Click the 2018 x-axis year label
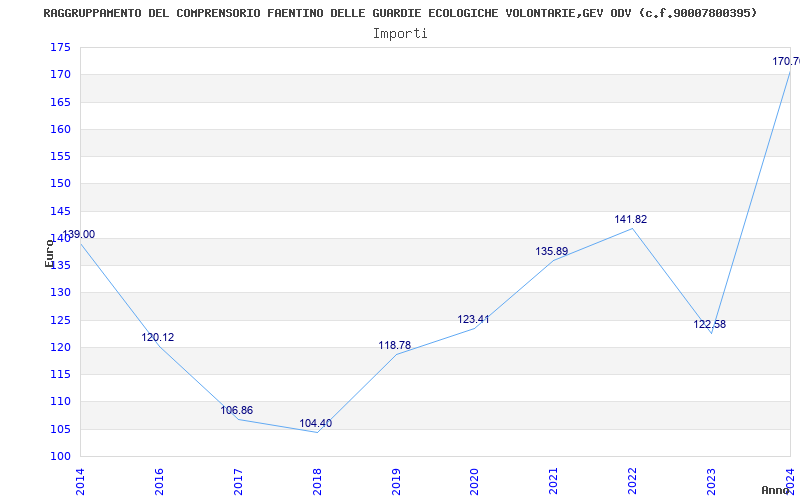 coord(317,482)
